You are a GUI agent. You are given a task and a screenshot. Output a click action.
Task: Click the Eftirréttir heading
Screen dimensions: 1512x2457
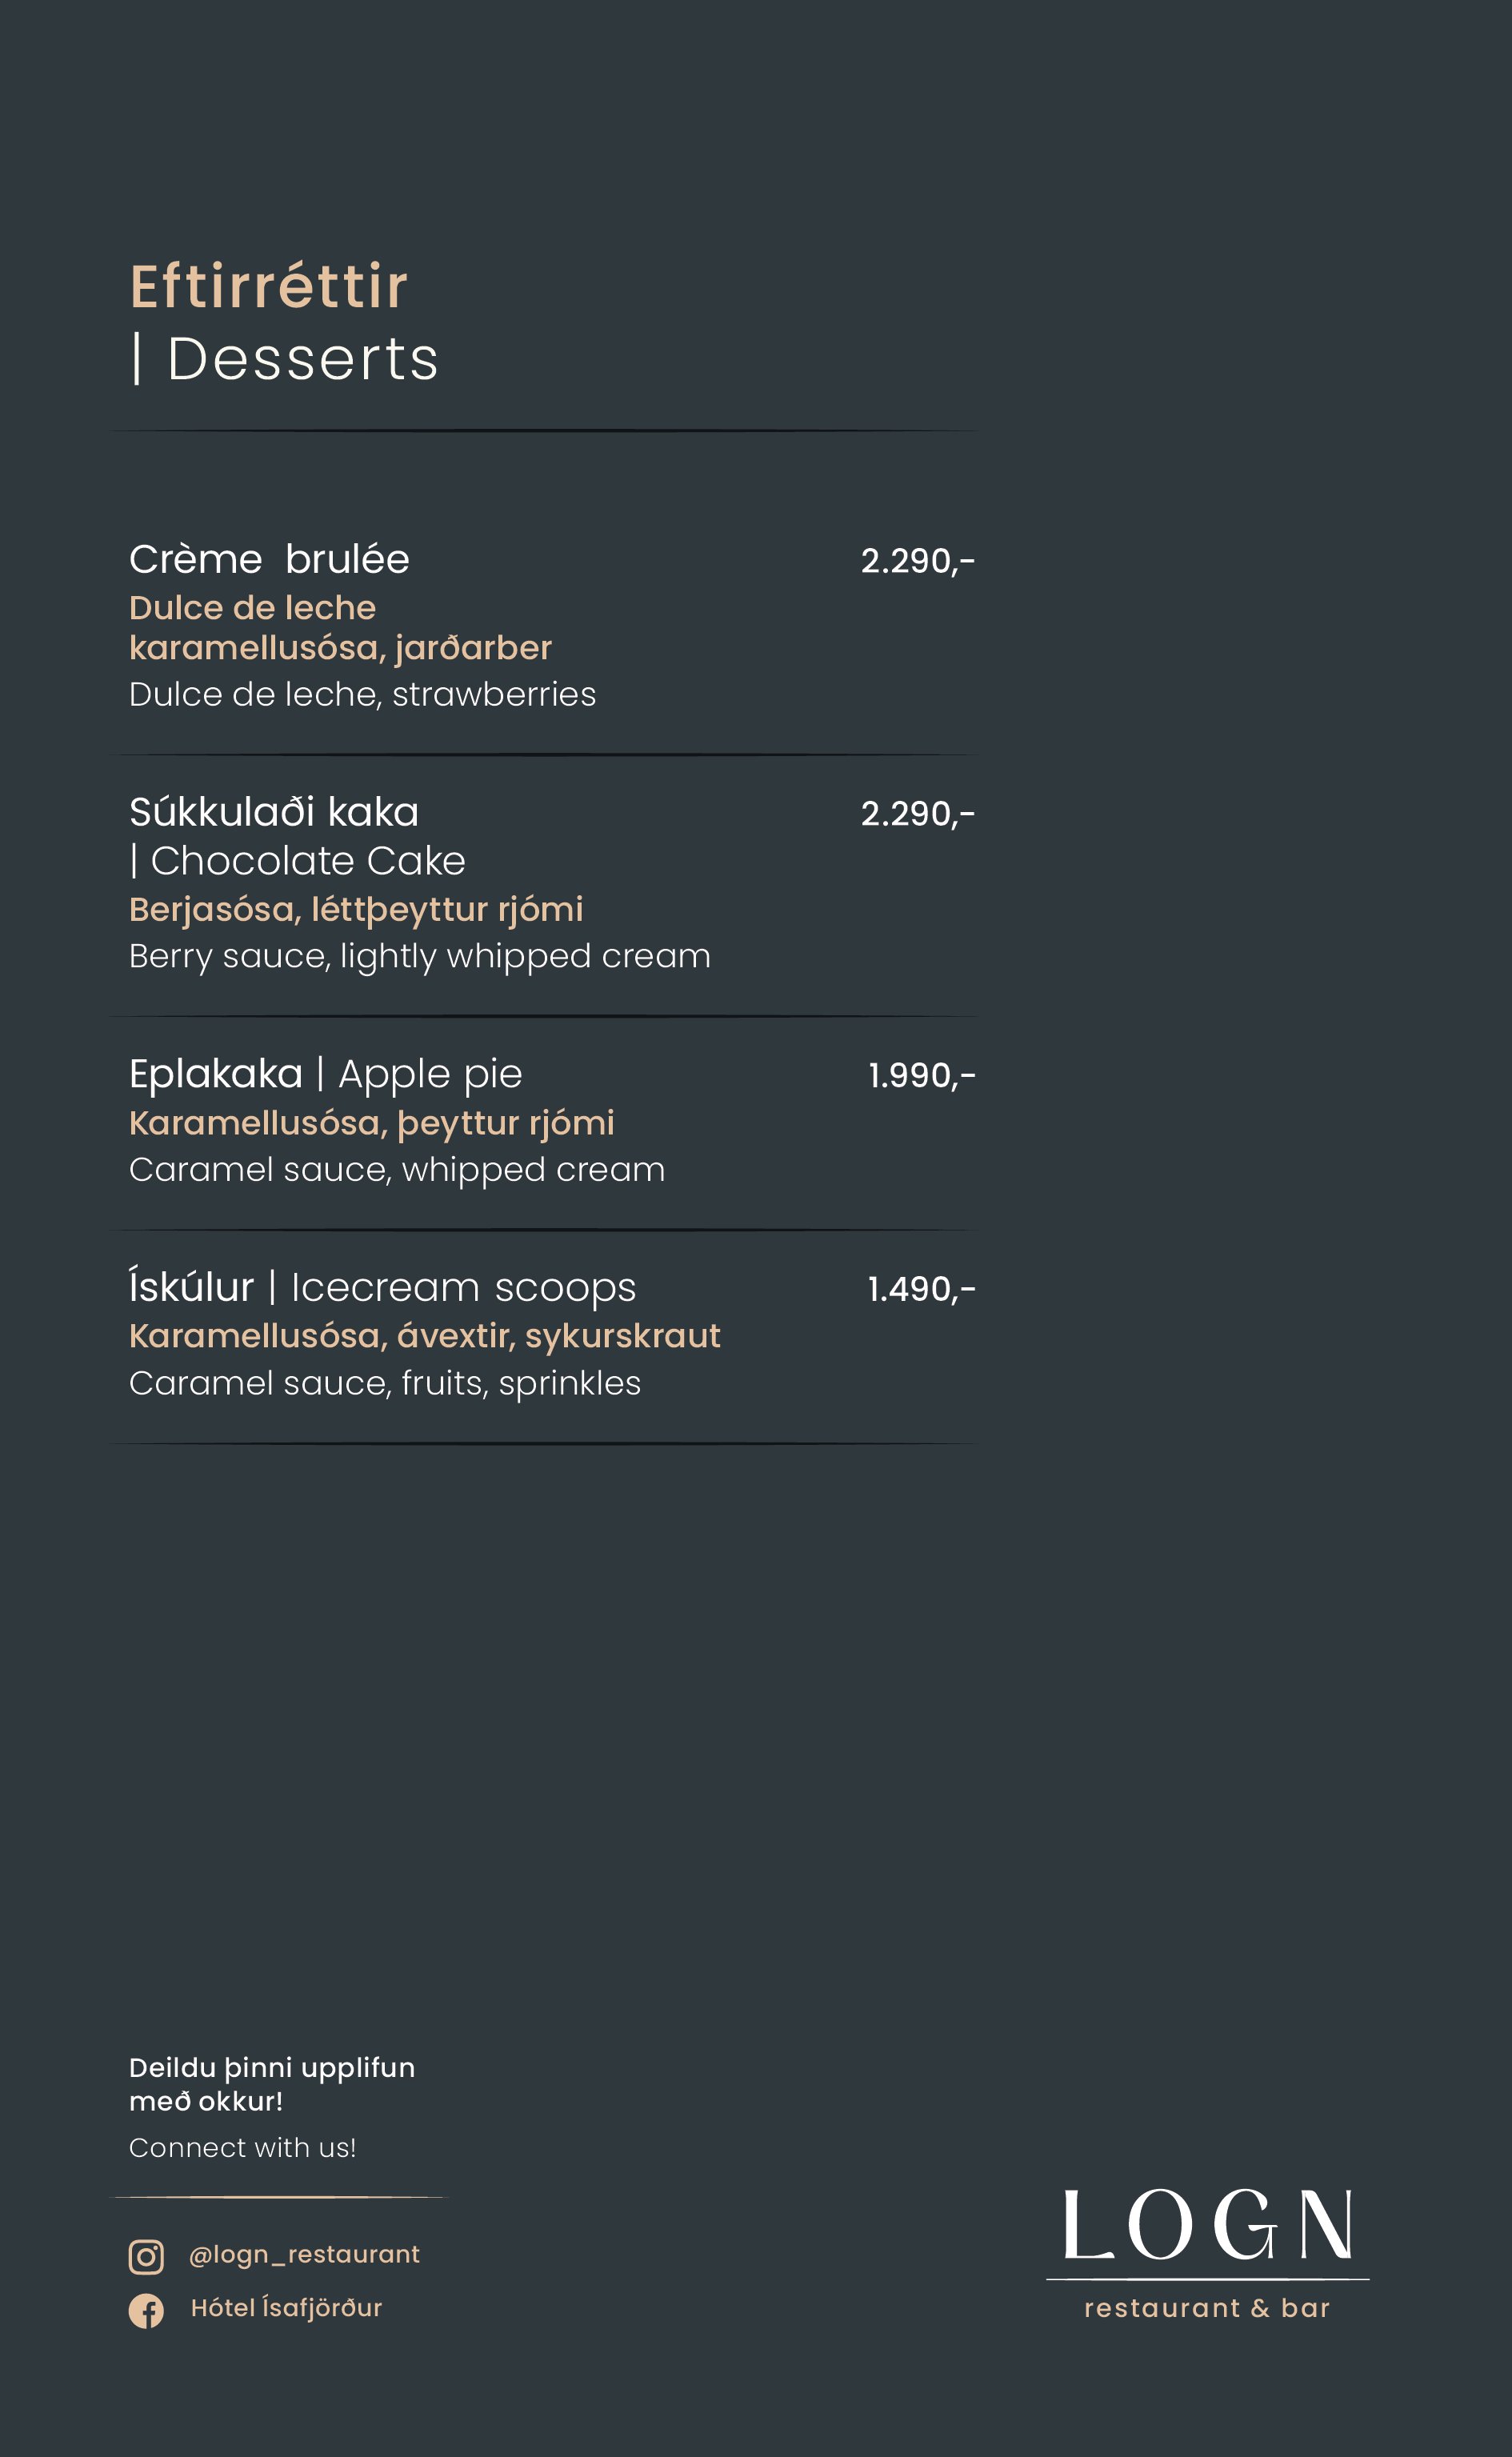pyautogui.click(x=269, y=287)
